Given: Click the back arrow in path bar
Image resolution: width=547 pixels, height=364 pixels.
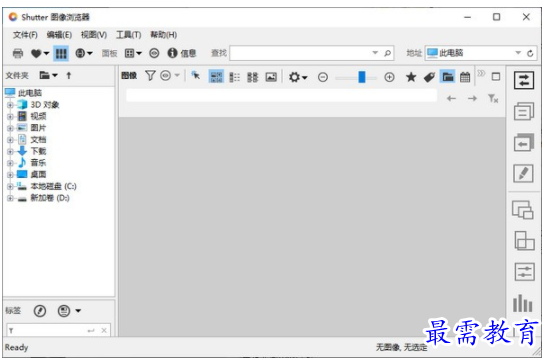Looking at the screenshot, I should pyautogui.click(x=451, y=98).
